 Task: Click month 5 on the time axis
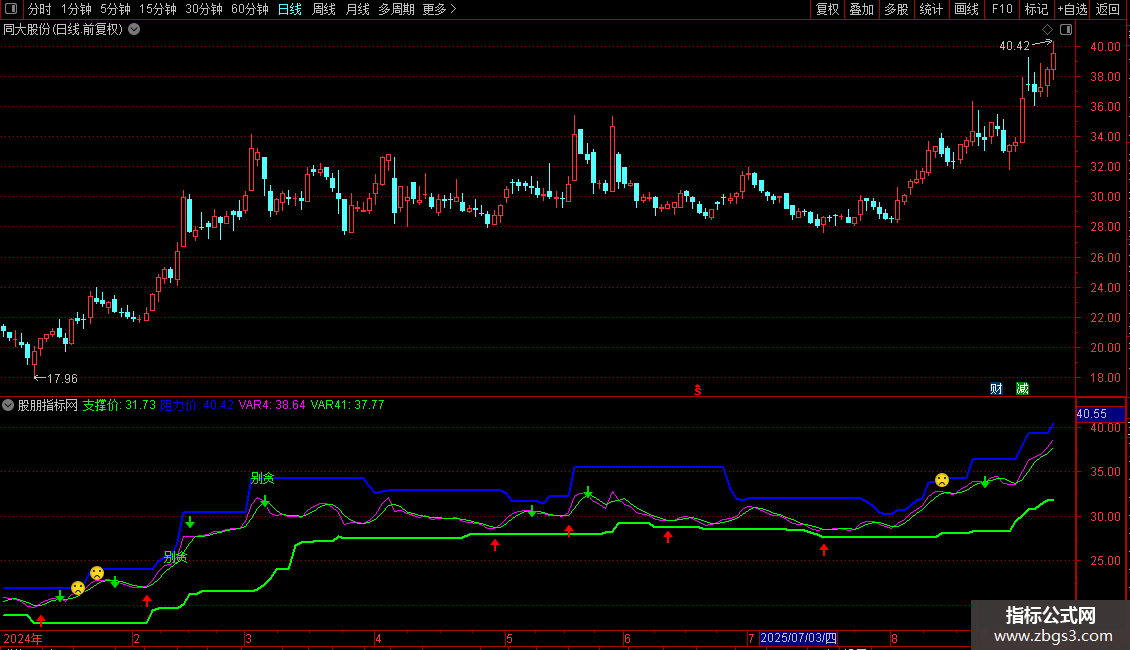click(x=510, y=638)
